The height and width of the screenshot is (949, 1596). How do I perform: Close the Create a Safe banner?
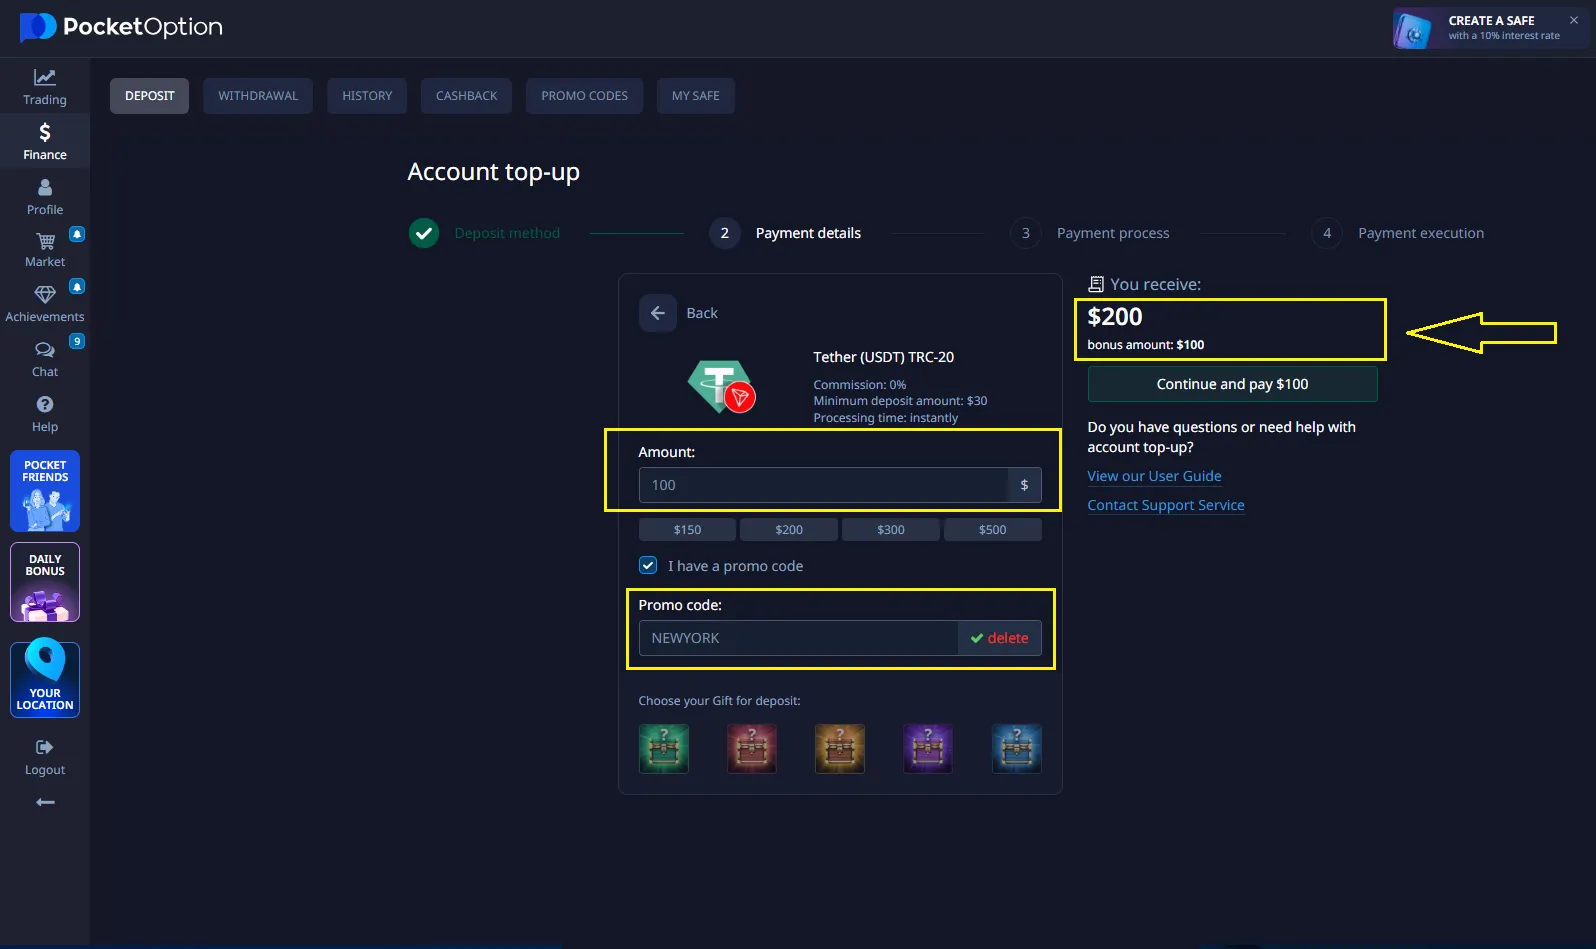coord(1574,20)
